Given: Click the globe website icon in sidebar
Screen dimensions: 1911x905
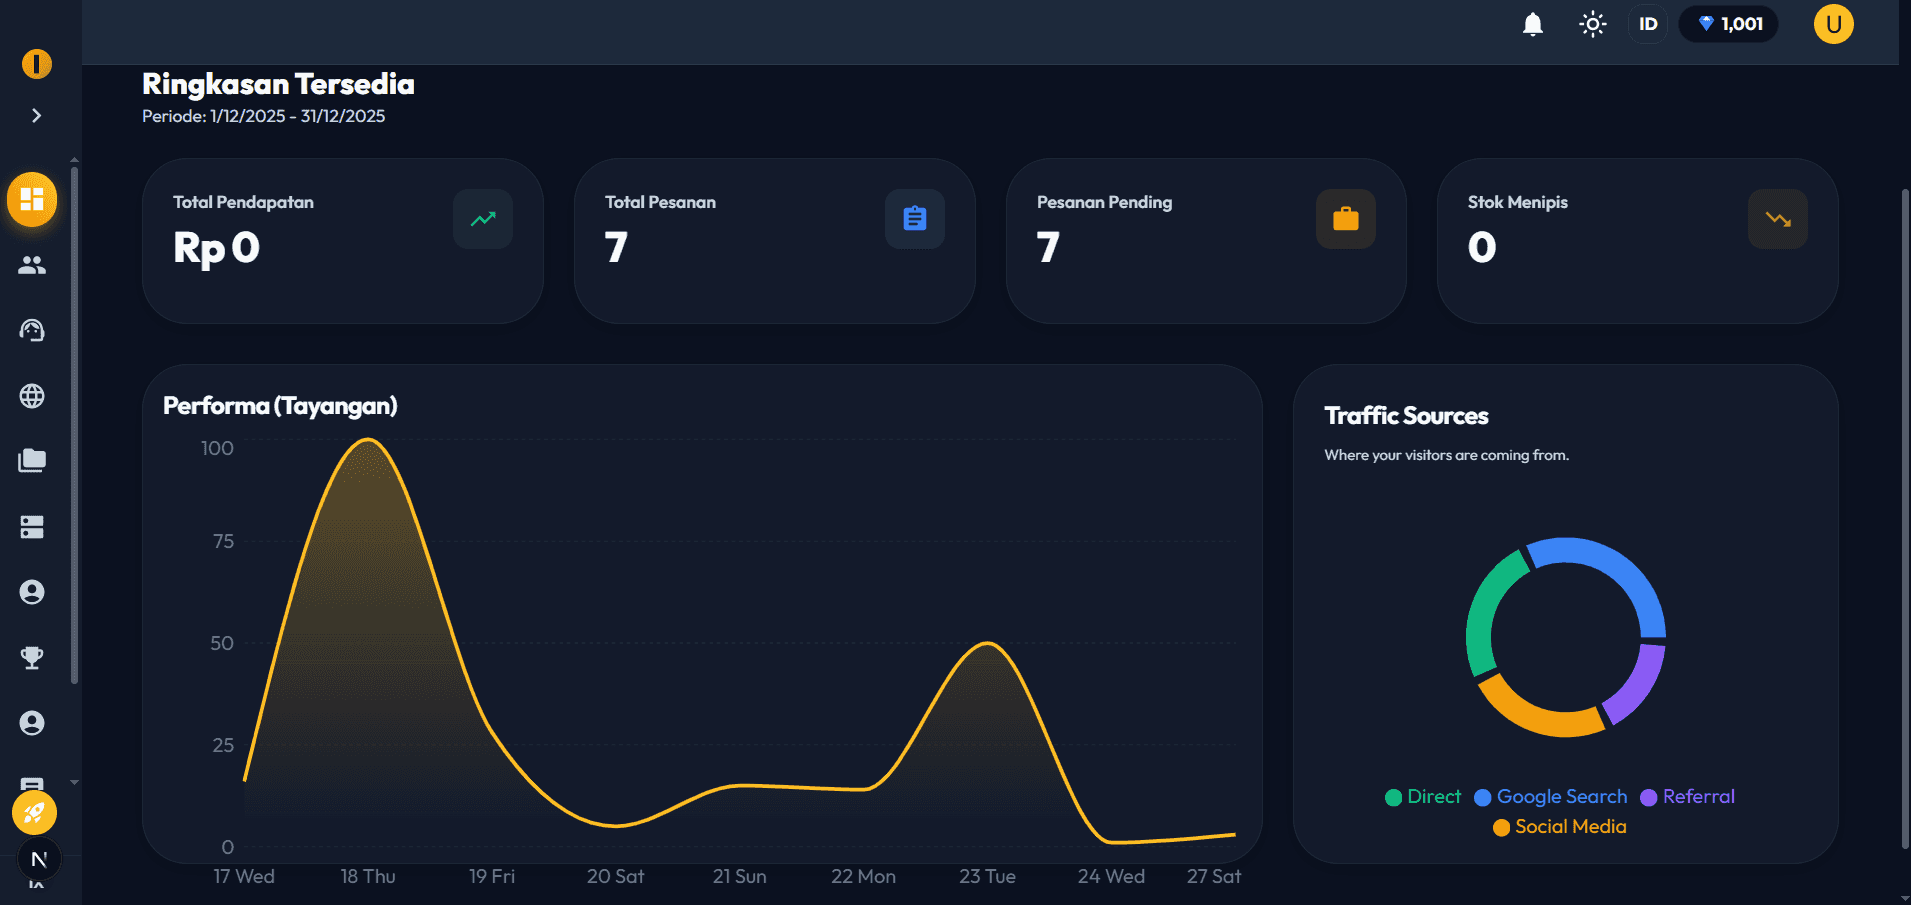Looking at the screenshot, I should (x=32, y=396).
